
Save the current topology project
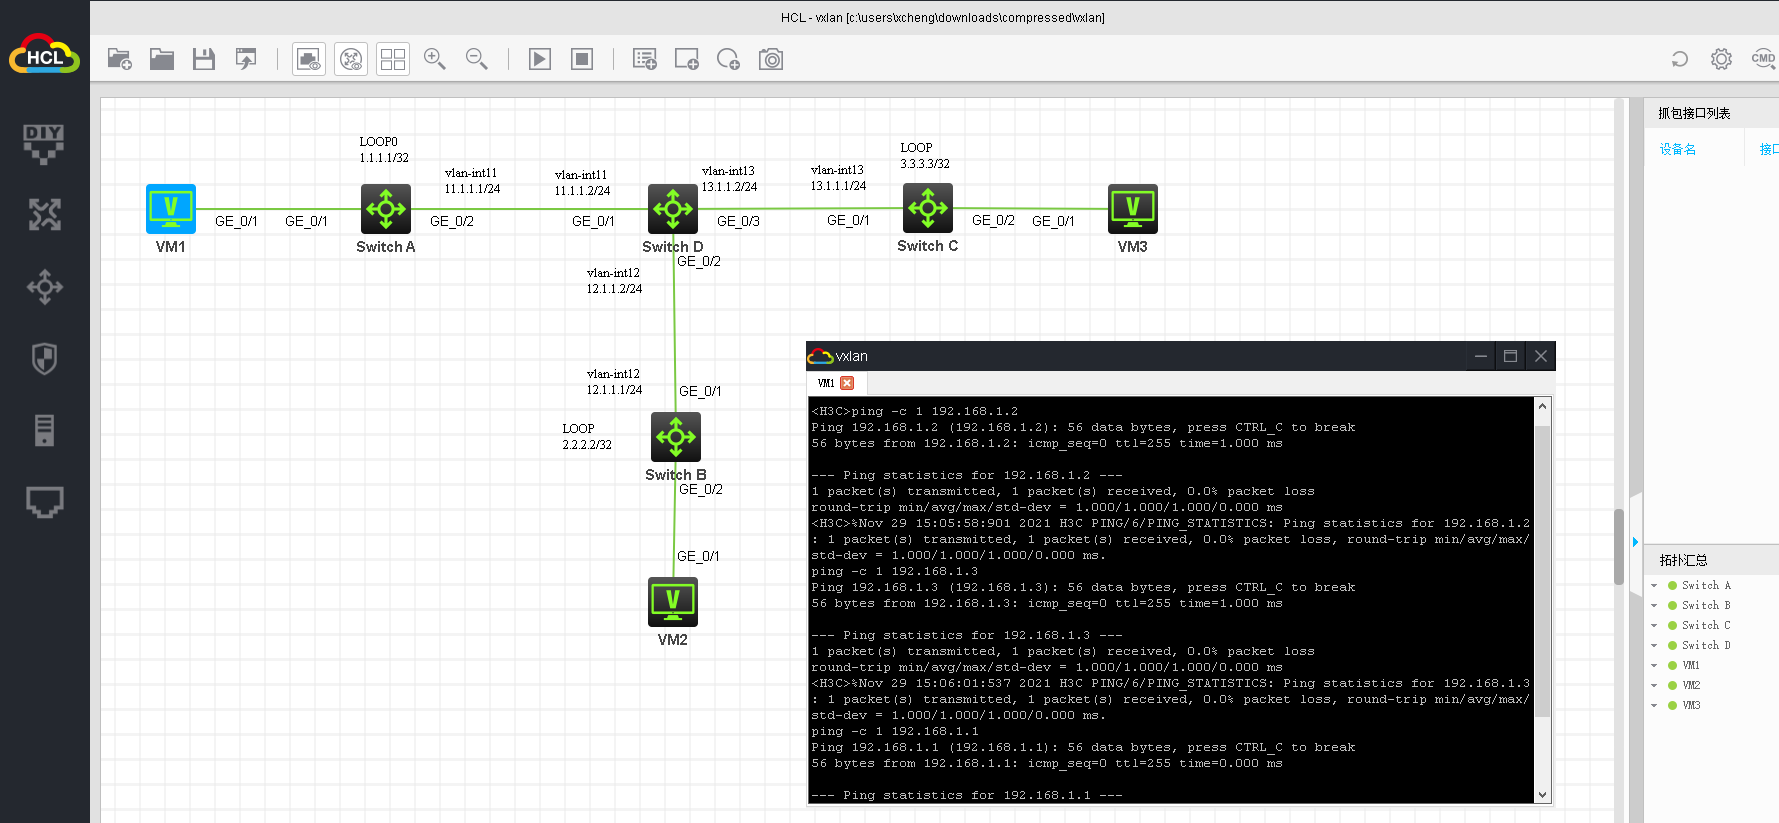tap(204, 59)
